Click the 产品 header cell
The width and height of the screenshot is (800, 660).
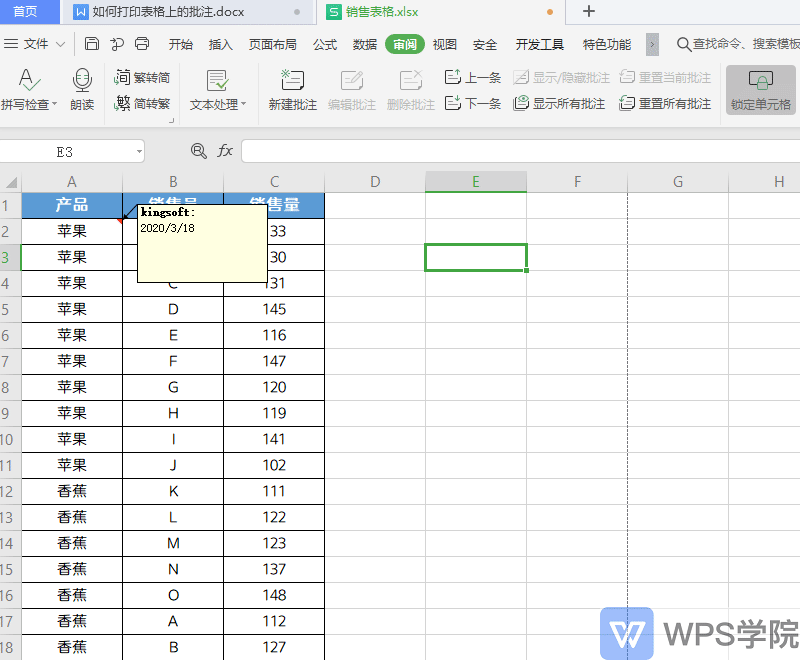[72, 205]
